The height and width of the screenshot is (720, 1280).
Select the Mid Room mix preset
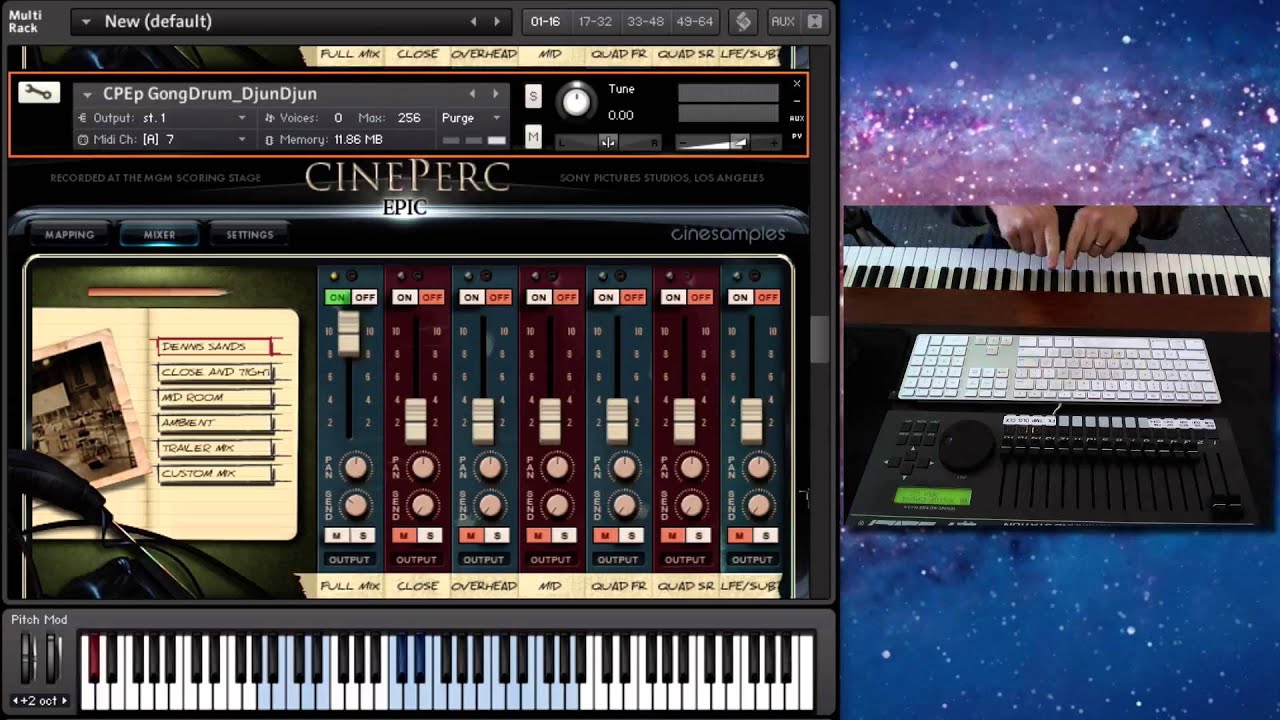(x=215, y=398)
